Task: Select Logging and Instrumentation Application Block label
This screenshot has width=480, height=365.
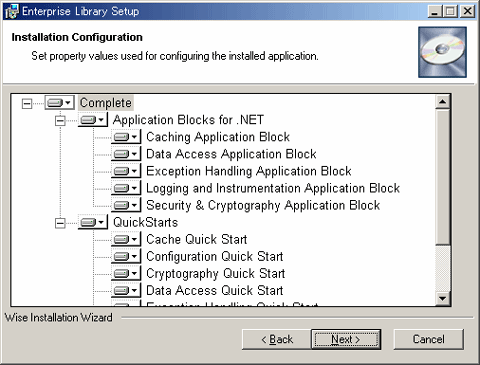Action: point(273,188)
